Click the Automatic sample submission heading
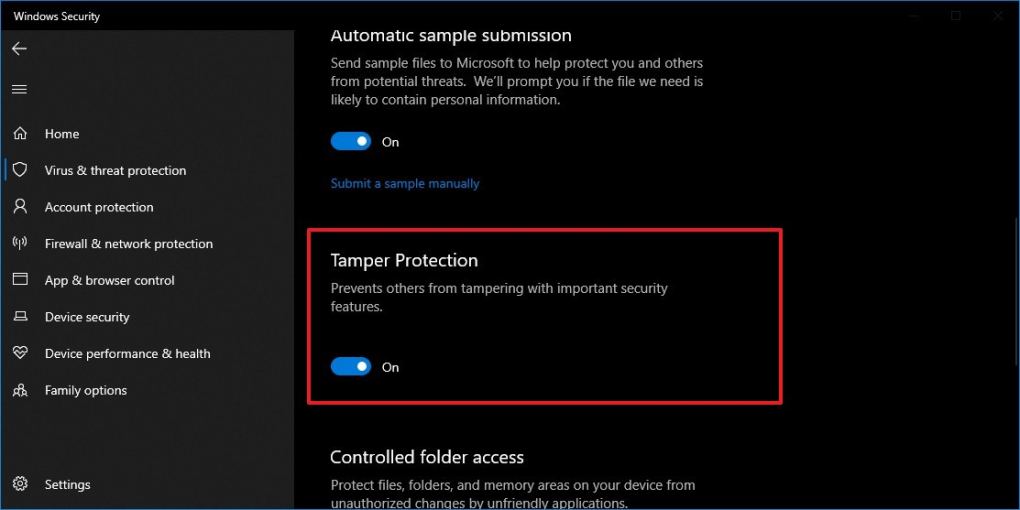The image size is (1020, 510). point(451,36)
